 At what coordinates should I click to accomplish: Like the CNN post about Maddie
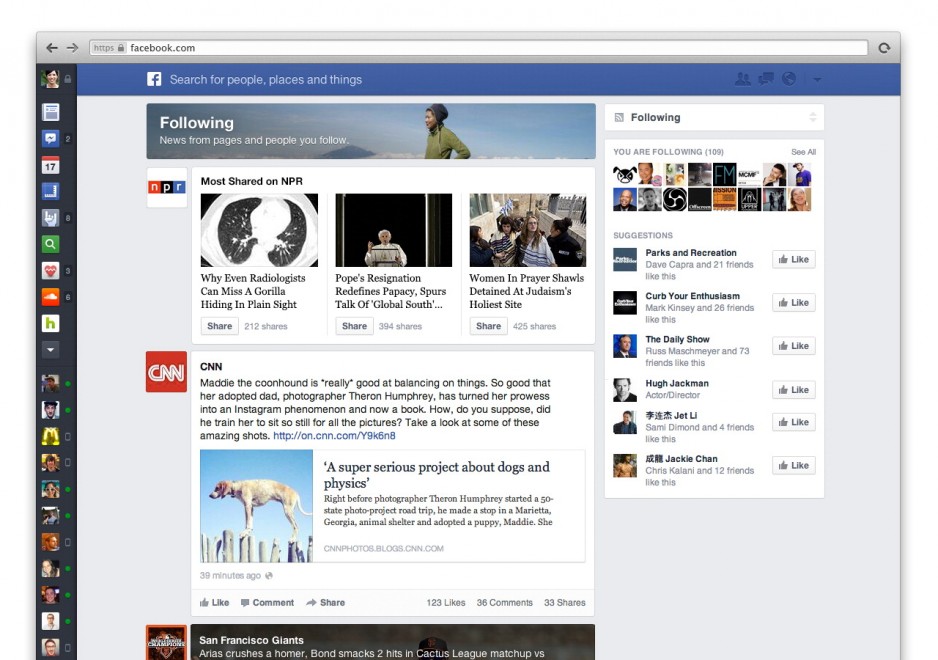click(214, 603)
